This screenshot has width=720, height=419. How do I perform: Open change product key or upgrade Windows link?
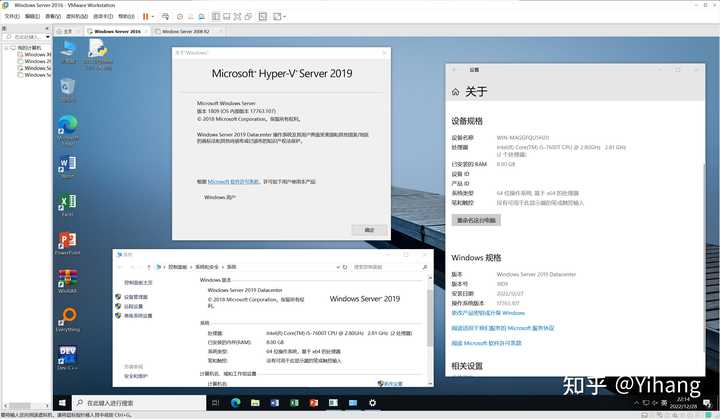[x=488, y=313]
